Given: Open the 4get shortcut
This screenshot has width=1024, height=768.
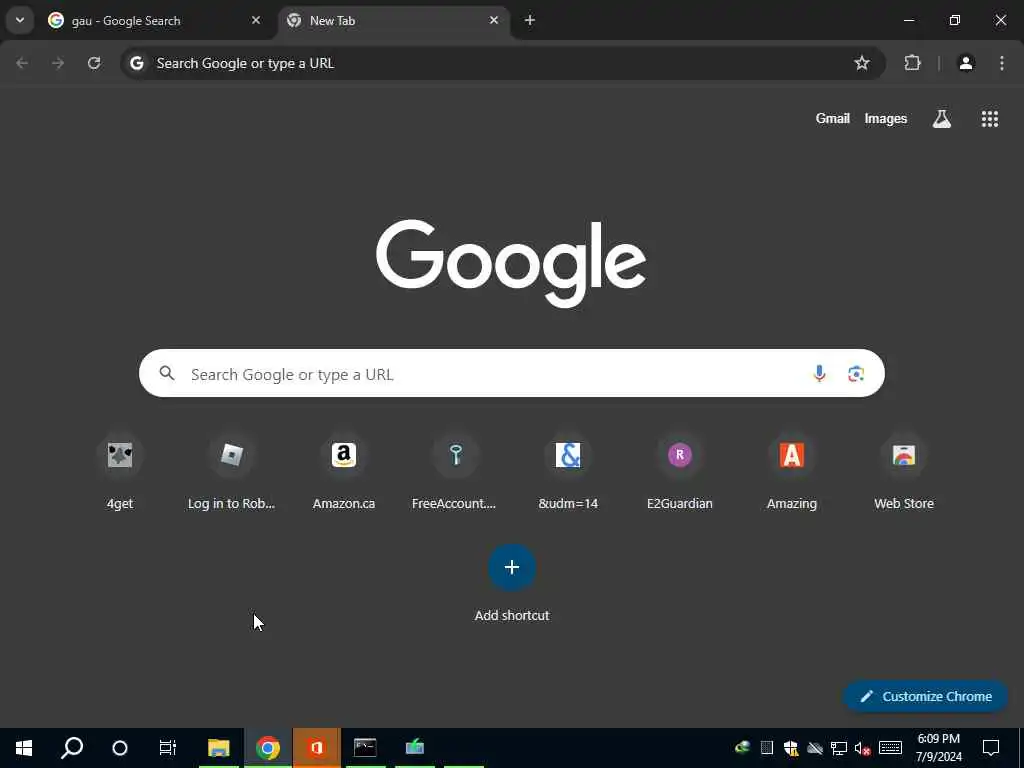Looking at the screenshot, I should (120, 472).
